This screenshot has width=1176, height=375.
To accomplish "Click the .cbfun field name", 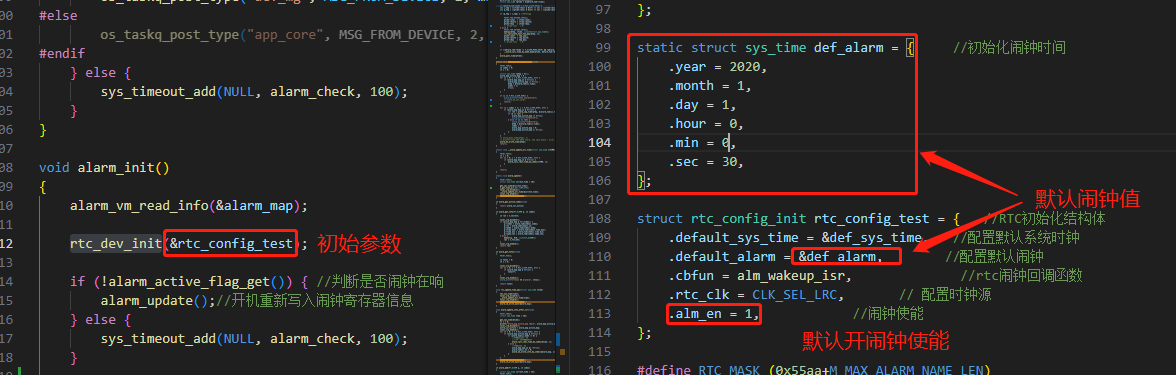I will pos(692,275).
